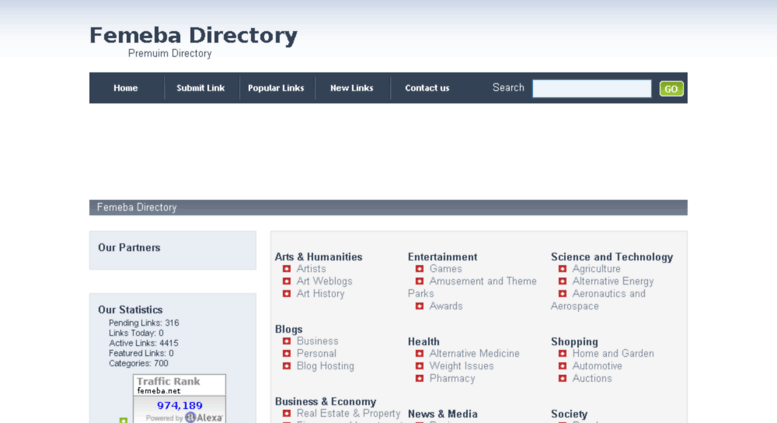Viewport: 777px width, 423px height.
Task: Click the Traffic Rank femeba.net widget header
Action: pyautogui.click(x=179, y=385)
